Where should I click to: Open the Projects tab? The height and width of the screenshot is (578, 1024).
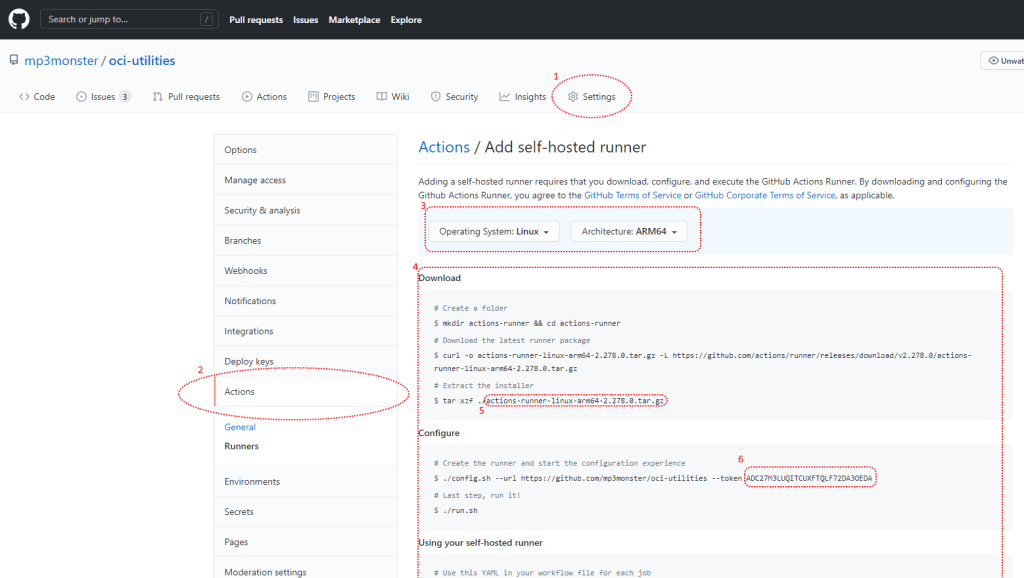pyautogui.click(x=332, y=97)
